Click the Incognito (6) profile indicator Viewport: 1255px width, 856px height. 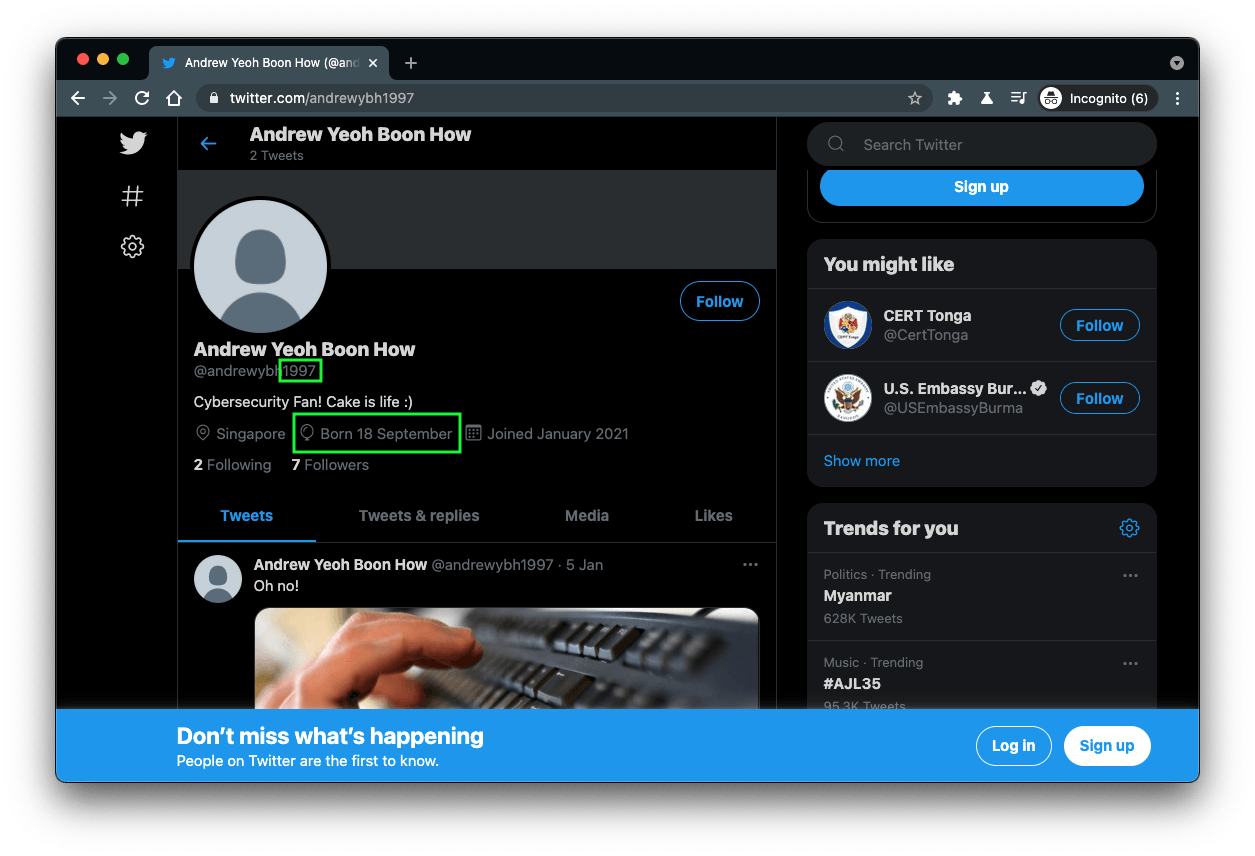pyautogui.click(x=1097, y=98)
